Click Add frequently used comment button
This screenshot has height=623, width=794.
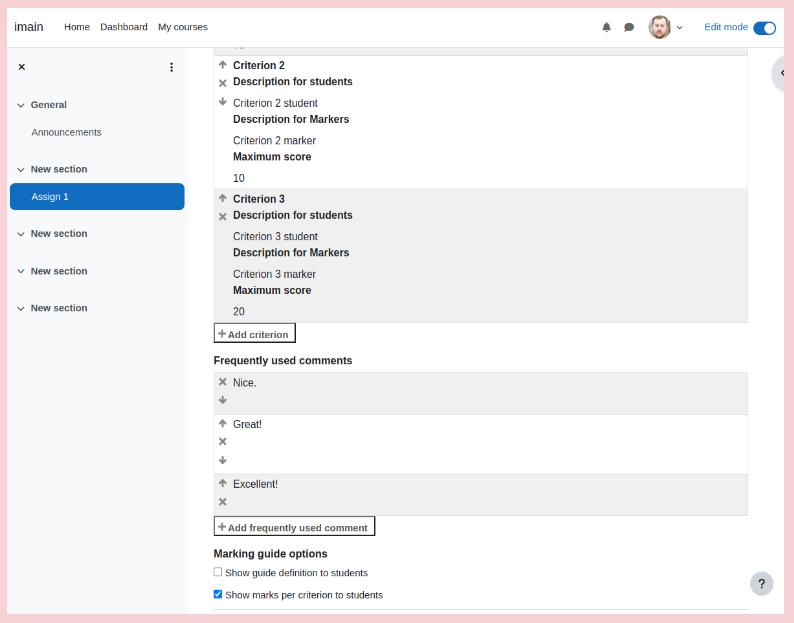[294, 526]
